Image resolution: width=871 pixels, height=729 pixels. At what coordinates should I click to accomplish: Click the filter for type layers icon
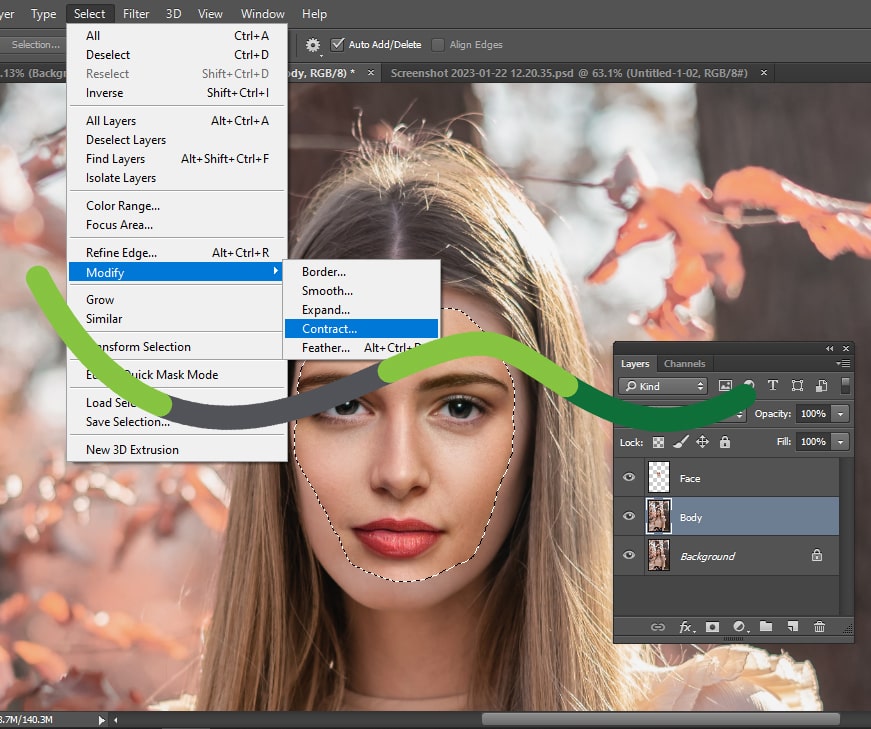point(772,386)
